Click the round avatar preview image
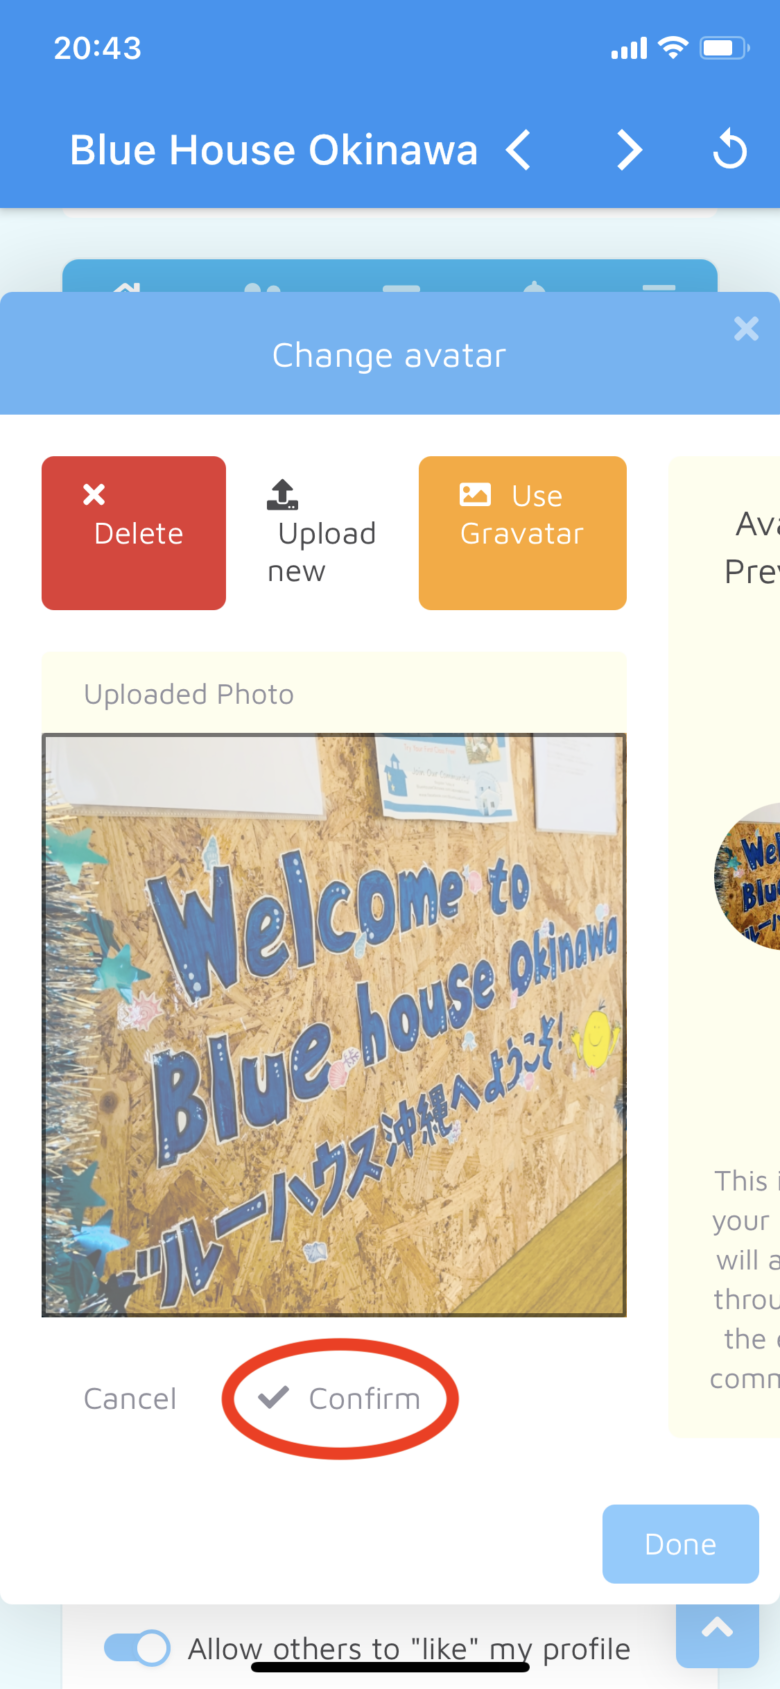 tap(747, 876)
